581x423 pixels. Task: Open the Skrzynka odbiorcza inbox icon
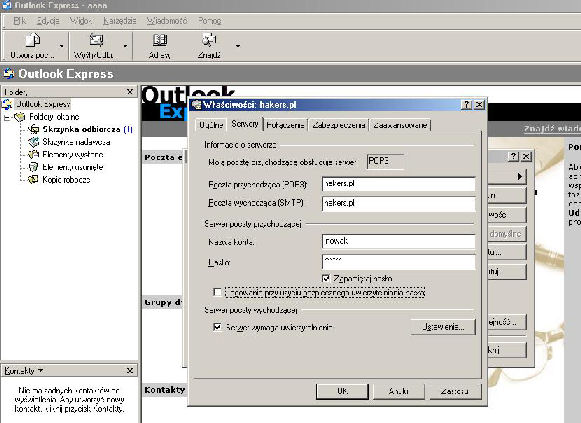click(33, 129)
